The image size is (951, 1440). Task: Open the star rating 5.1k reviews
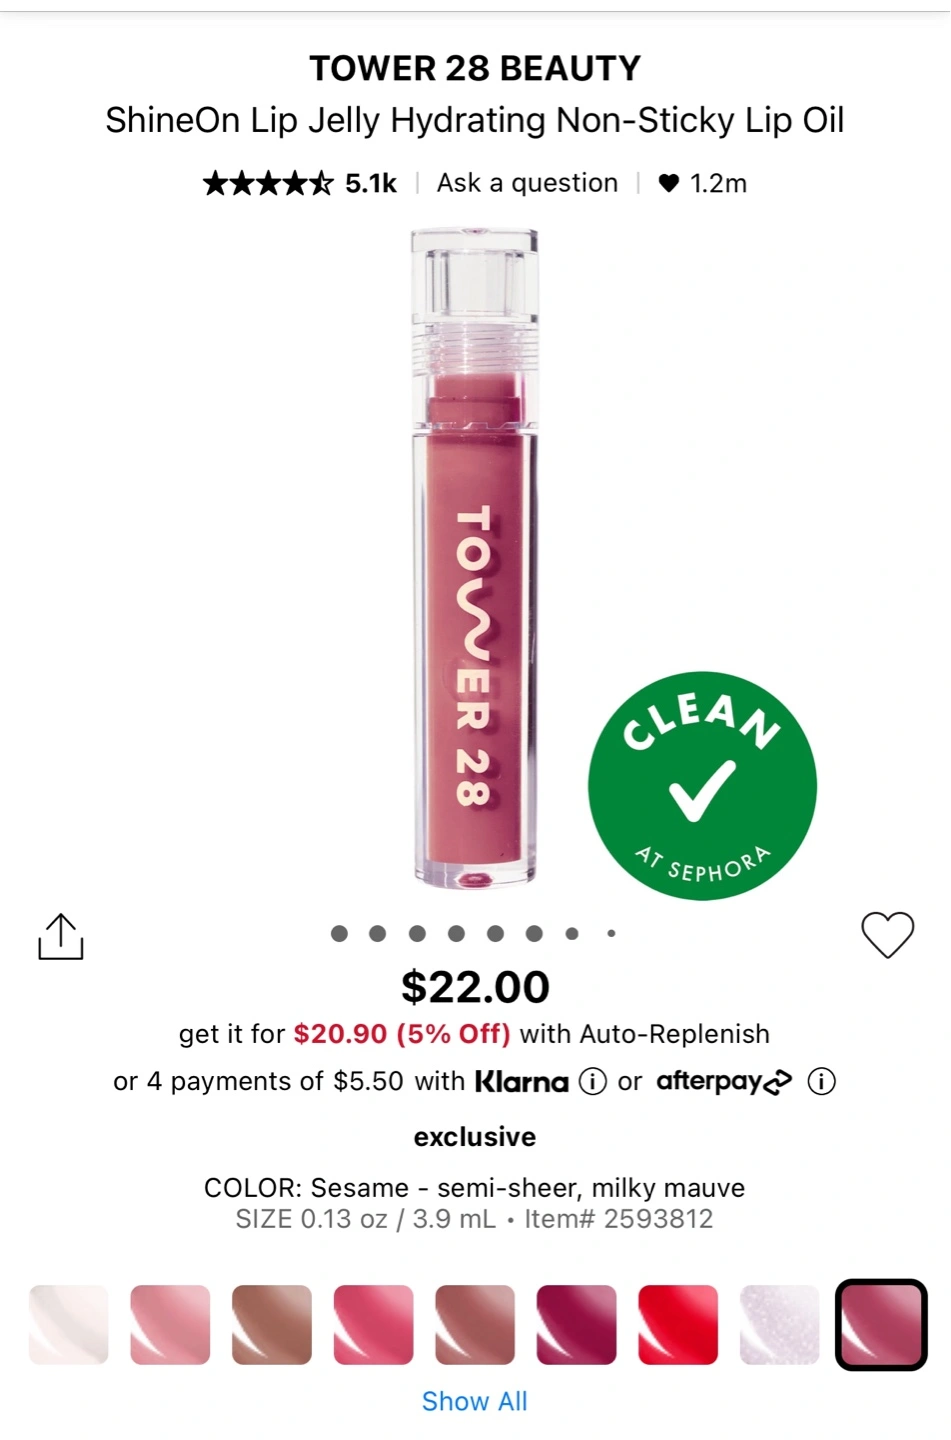coord(299,183)
